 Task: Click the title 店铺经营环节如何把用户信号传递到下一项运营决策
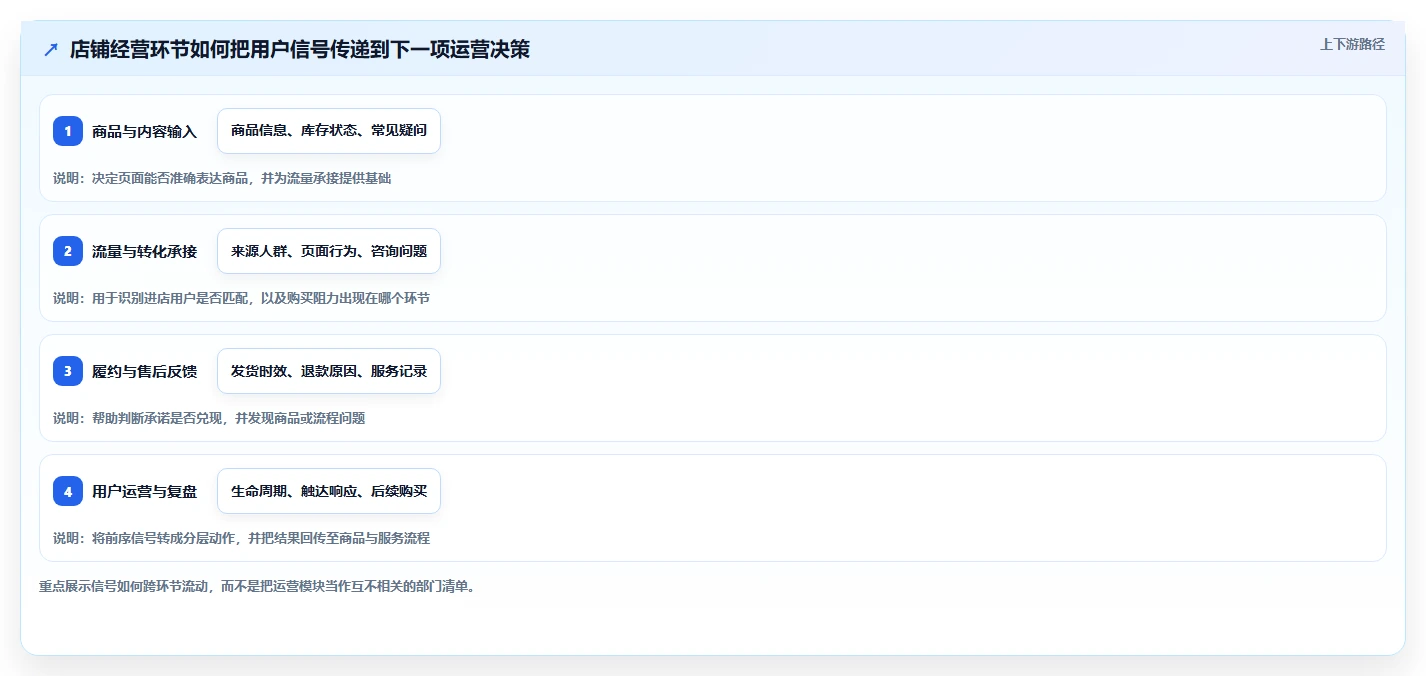point(300,50)
